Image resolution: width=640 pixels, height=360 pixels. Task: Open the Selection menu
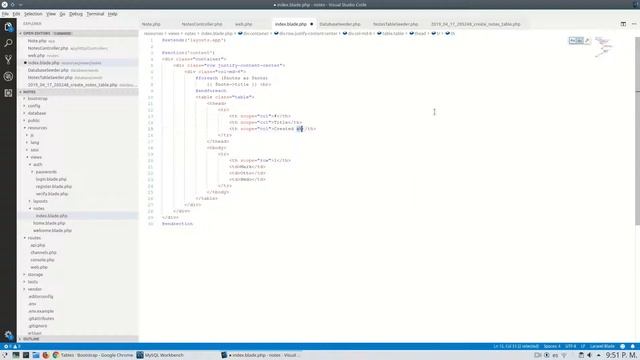[x=33, y=14]
